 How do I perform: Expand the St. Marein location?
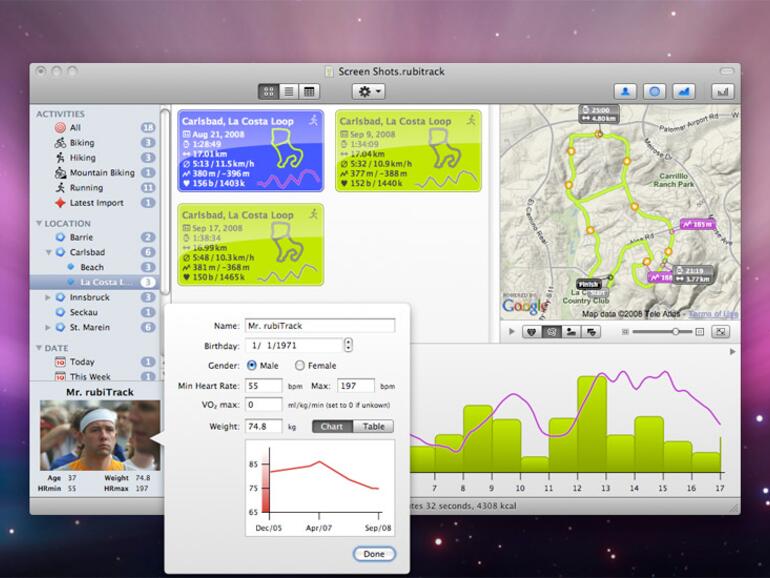pyautogui.click(x=48, y=327)
